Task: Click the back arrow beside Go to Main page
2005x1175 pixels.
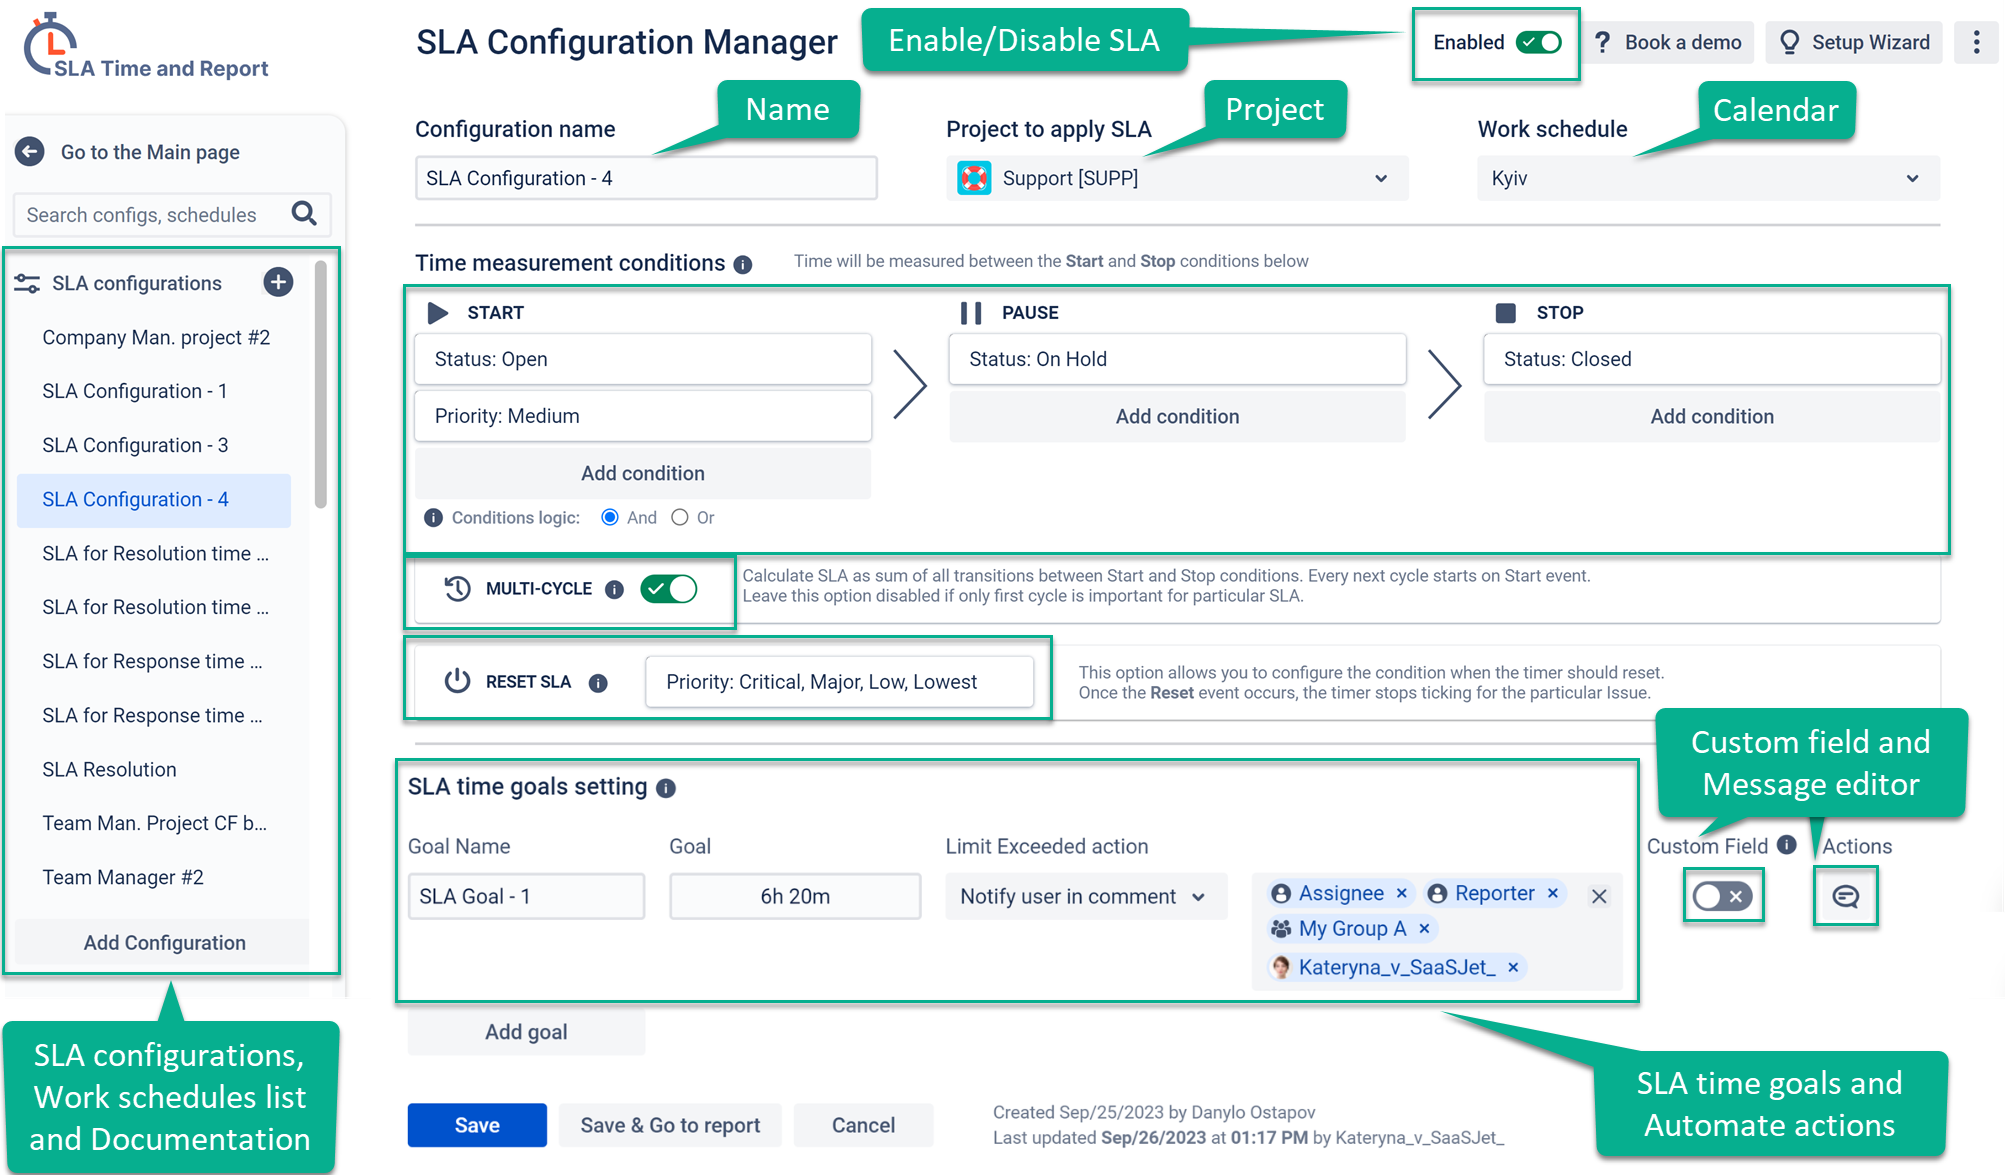Action: 30,151
